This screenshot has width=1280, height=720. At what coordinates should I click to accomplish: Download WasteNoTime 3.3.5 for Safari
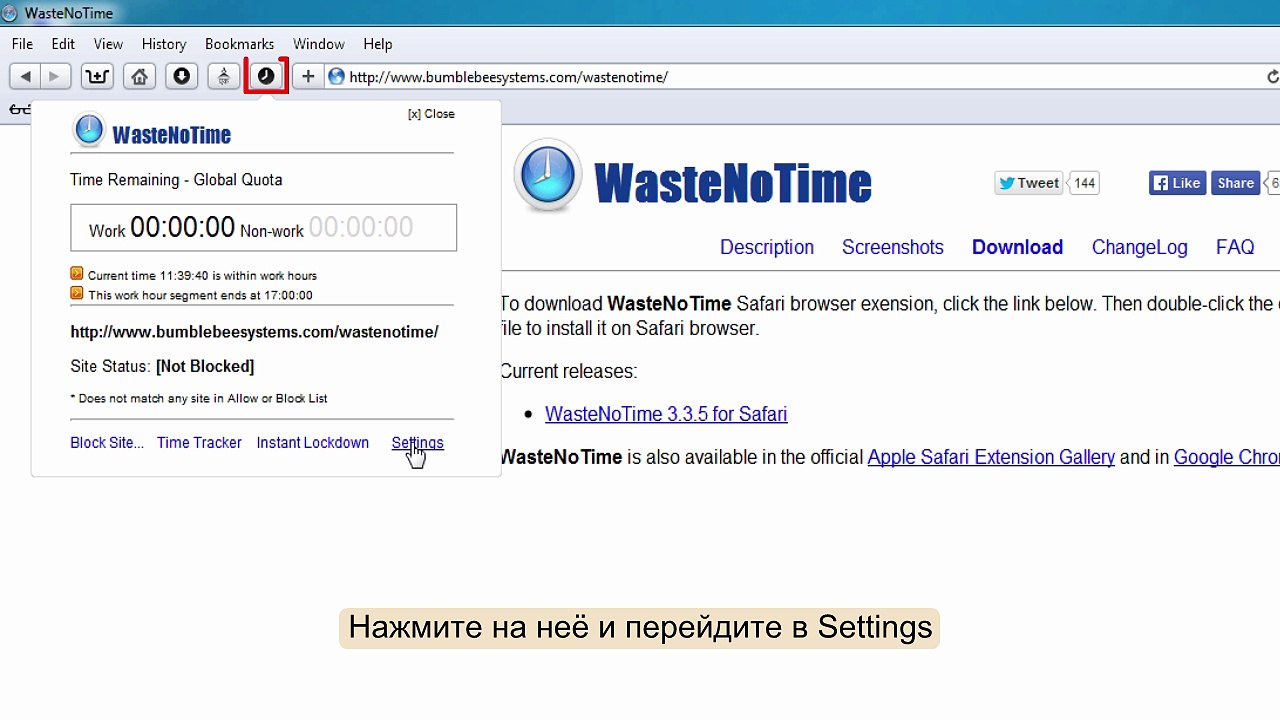point(666,414)
